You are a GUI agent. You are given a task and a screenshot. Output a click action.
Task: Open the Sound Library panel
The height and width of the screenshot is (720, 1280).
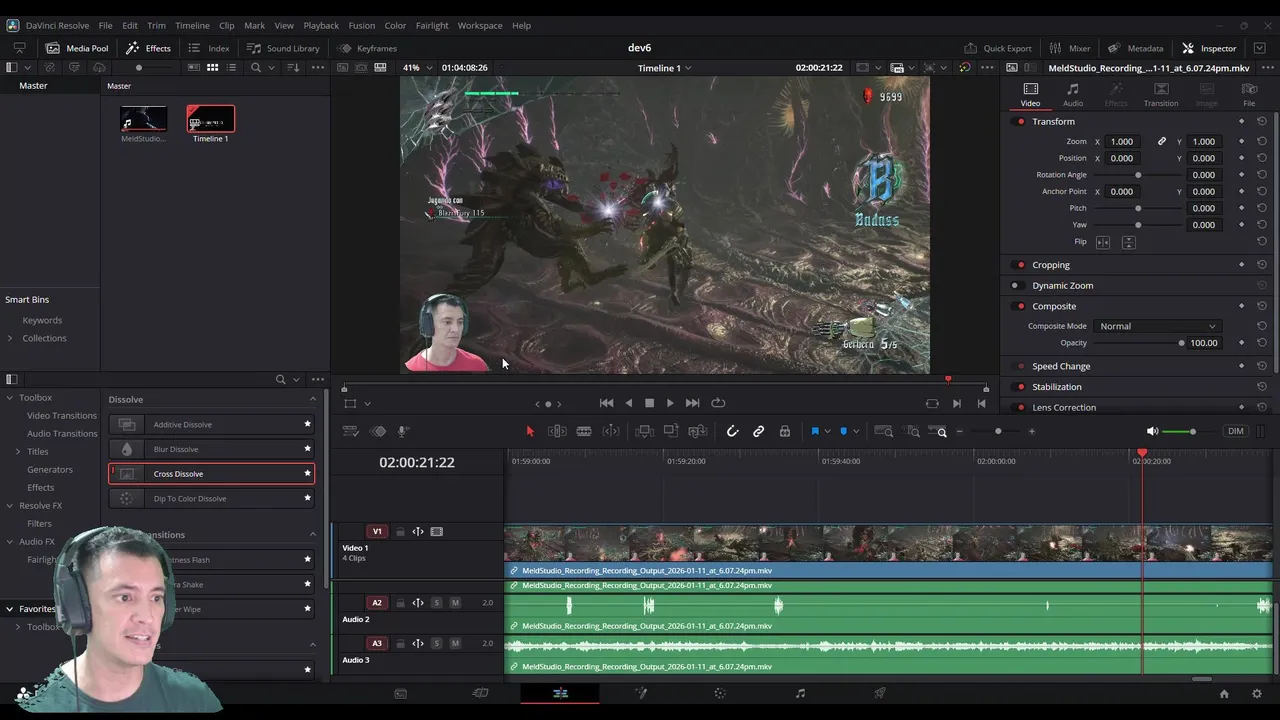click(x=283, y=48)
